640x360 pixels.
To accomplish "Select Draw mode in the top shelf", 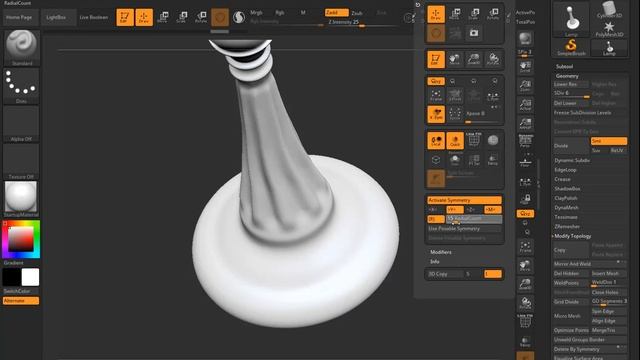I will (144, 17).
